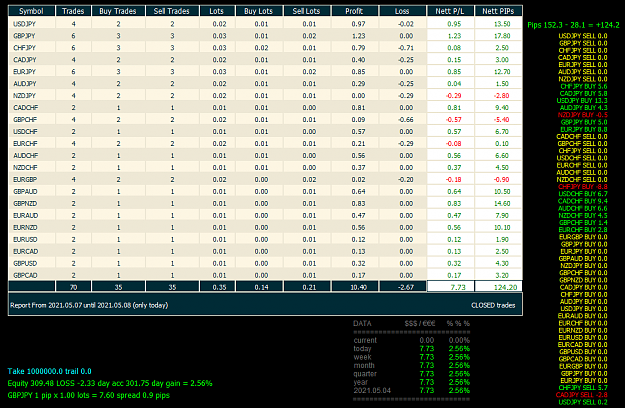625x408 pixels.
Task: Click the red CHFJPY BUY -8.8 entry
Action: (582, 186)
